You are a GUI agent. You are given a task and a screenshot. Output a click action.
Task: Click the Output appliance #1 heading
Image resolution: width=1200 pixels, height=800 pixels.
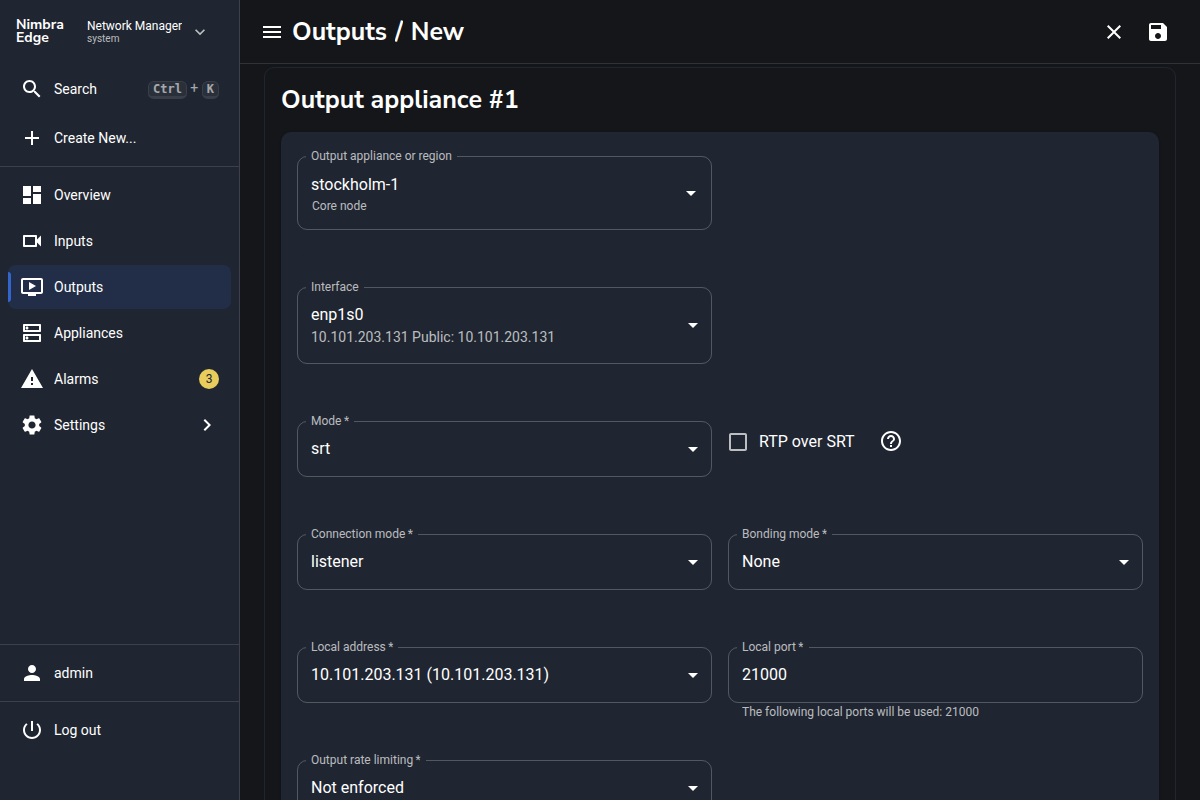point(400,100)
